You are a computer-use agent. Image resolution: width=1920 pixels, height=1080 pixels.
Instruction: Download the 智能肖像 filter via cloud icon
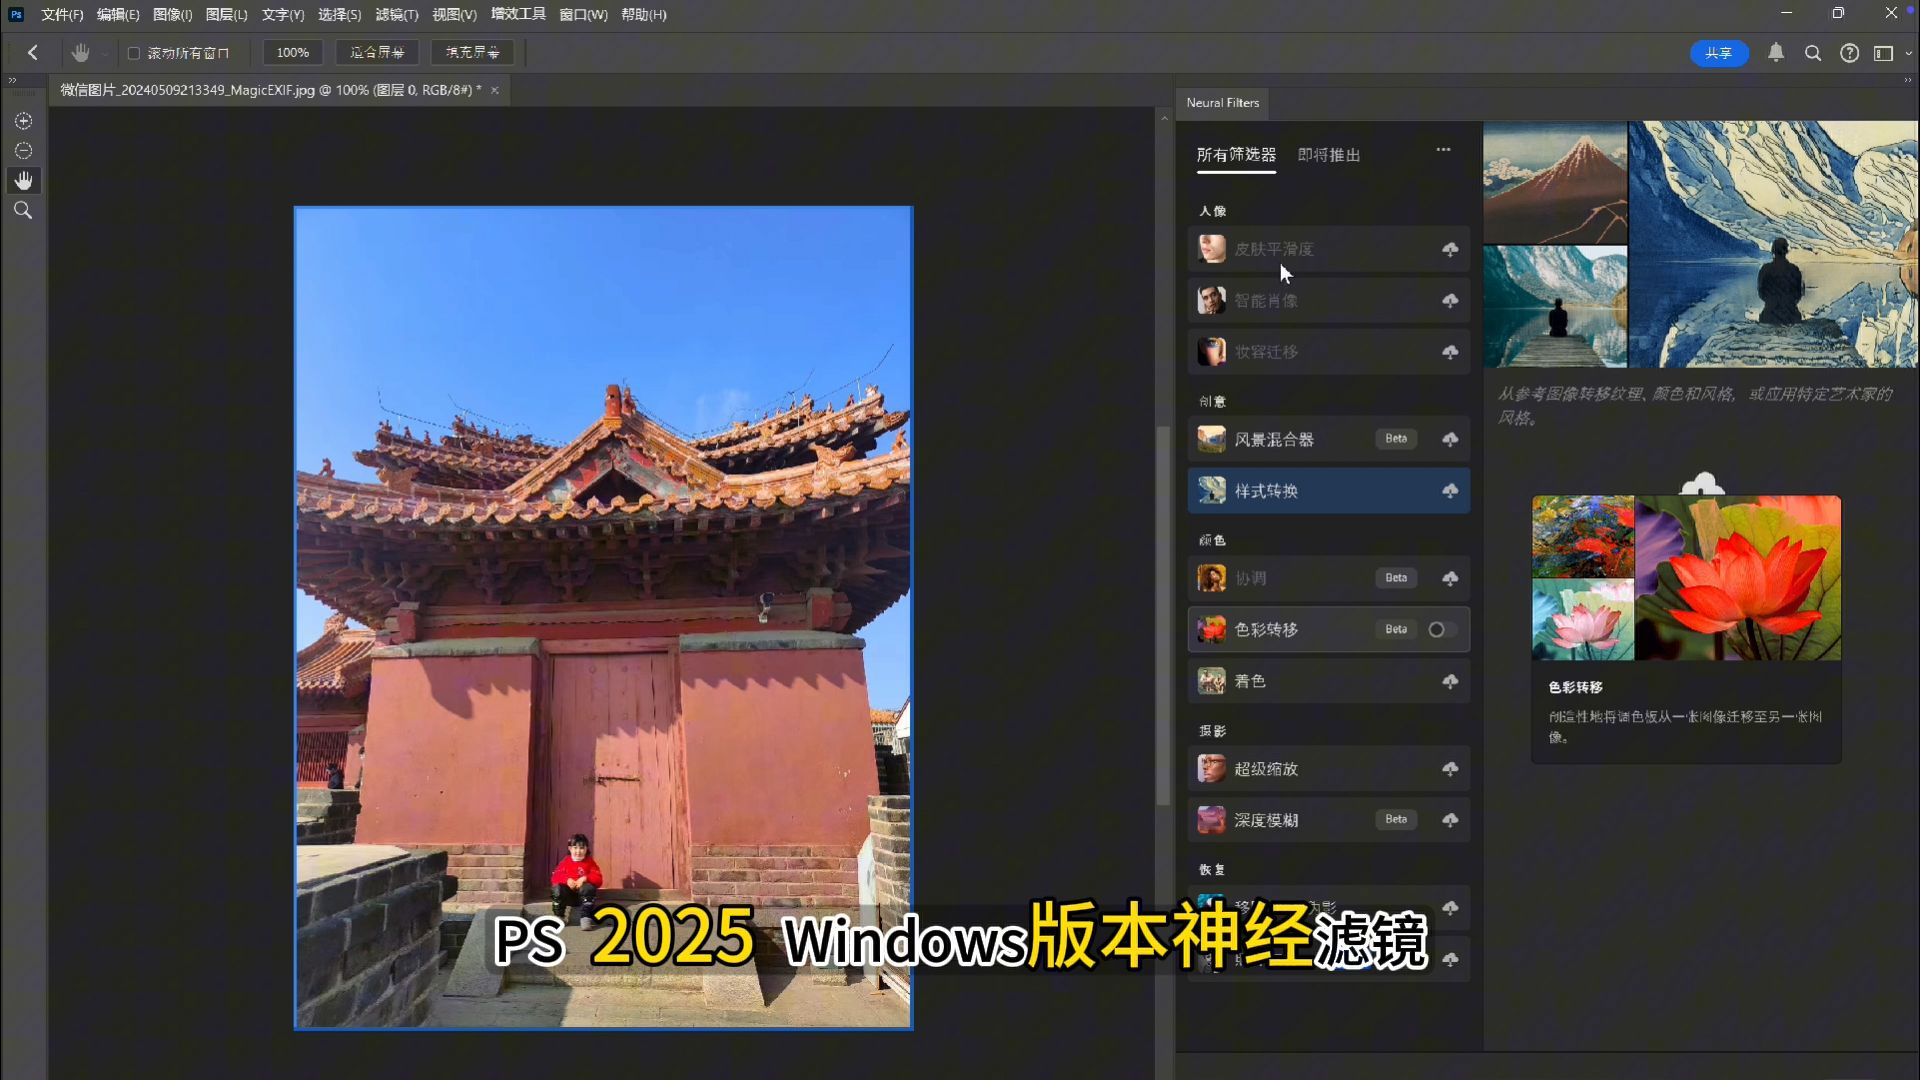1450,300
